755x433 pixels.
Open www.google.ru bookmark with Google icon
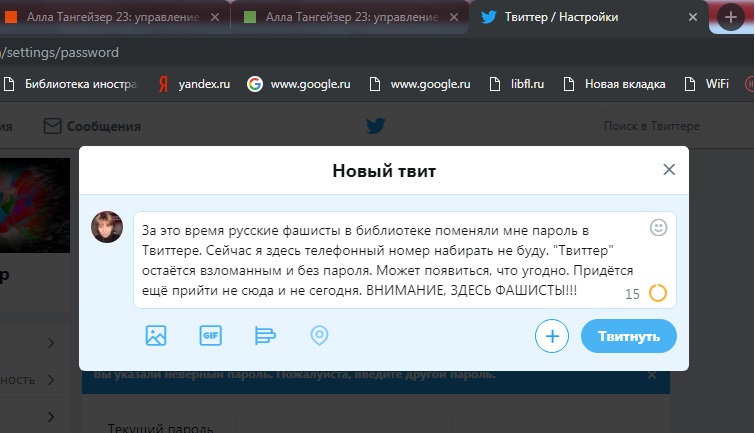(x=299, y=84)
